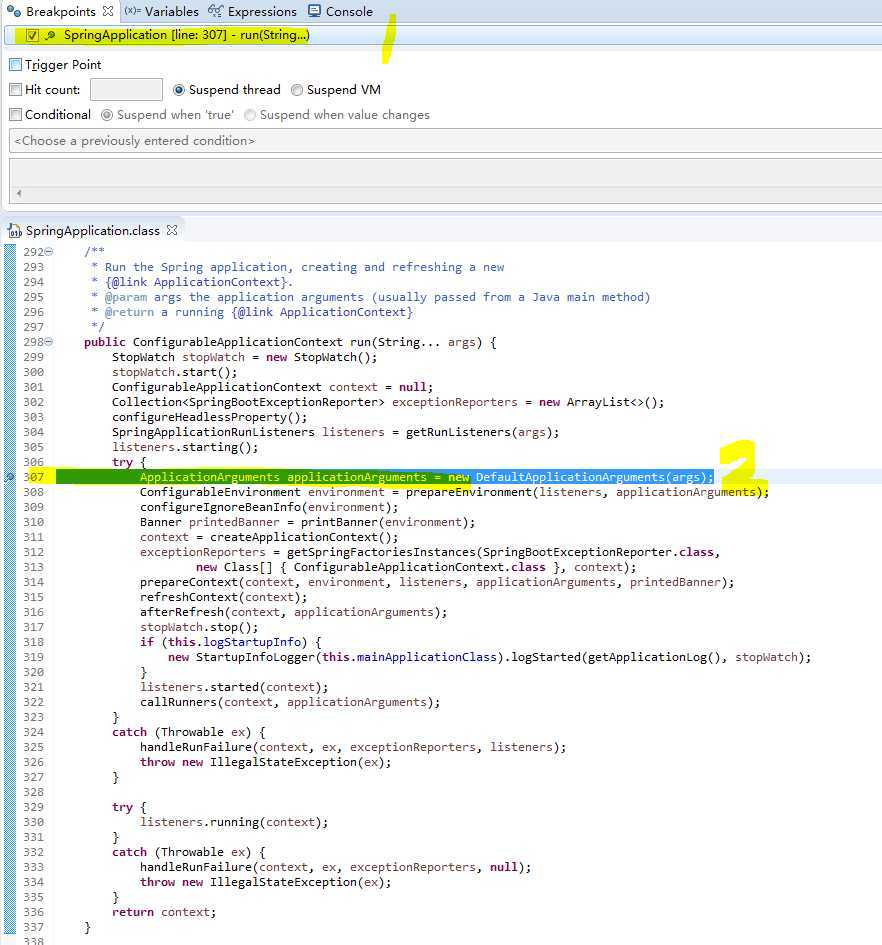882x945 pixels.
Task: Click the listeners.running(context) statement
Action: pyautogui.click(x=234, y=822)
